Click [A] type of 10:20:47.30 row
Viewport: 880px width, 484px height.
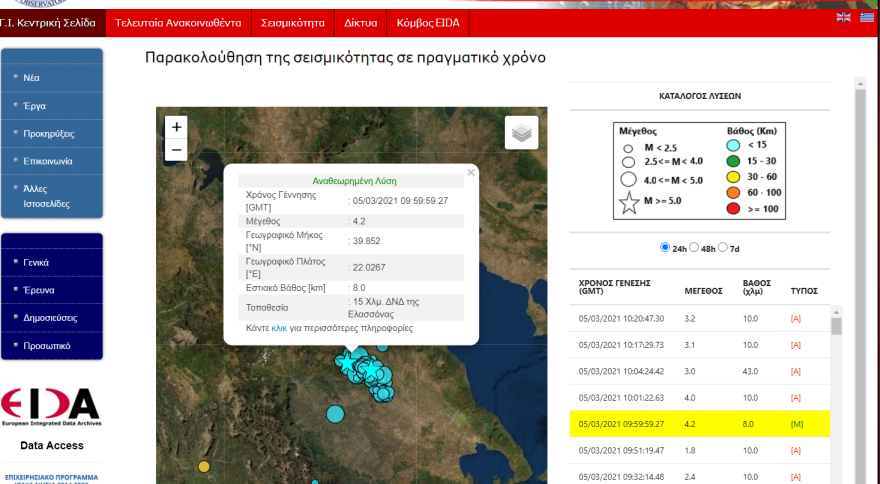coord(795,318)
